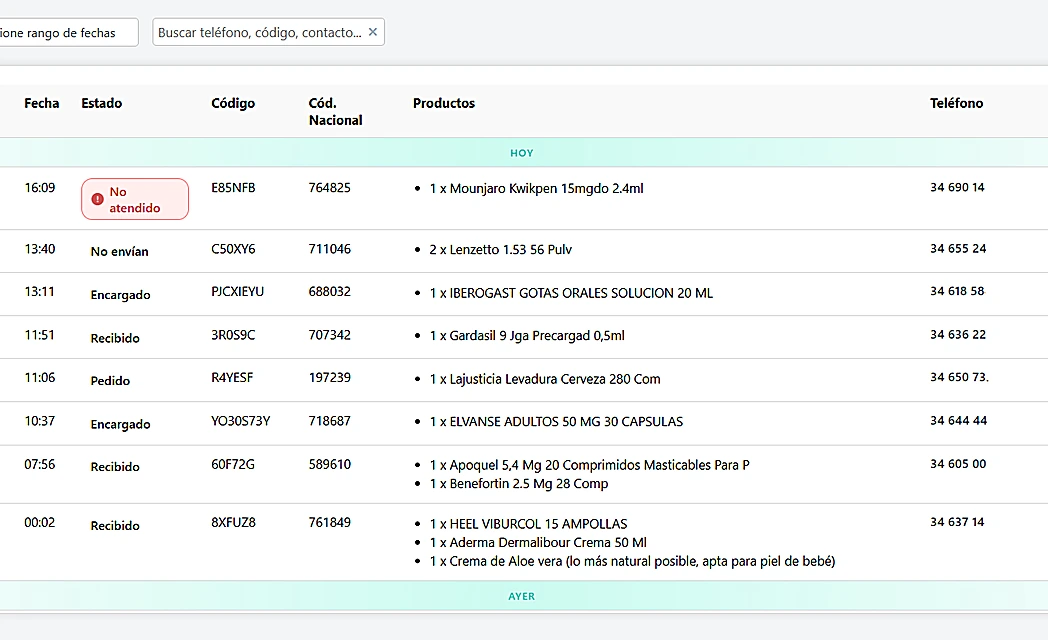Sort by the Fecha column header
Viewport: 1048px width, 640px height.
pyautogui.click(x=42, y=103)
